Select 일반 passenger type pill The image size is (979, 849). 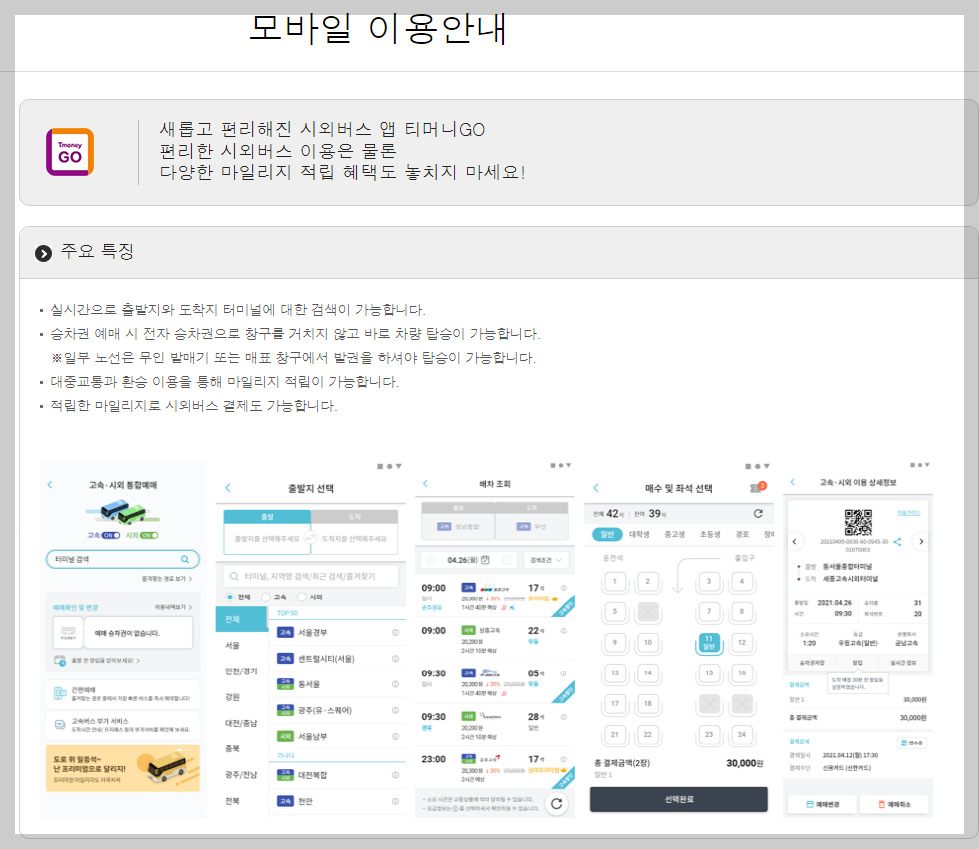tap(607, 534)
